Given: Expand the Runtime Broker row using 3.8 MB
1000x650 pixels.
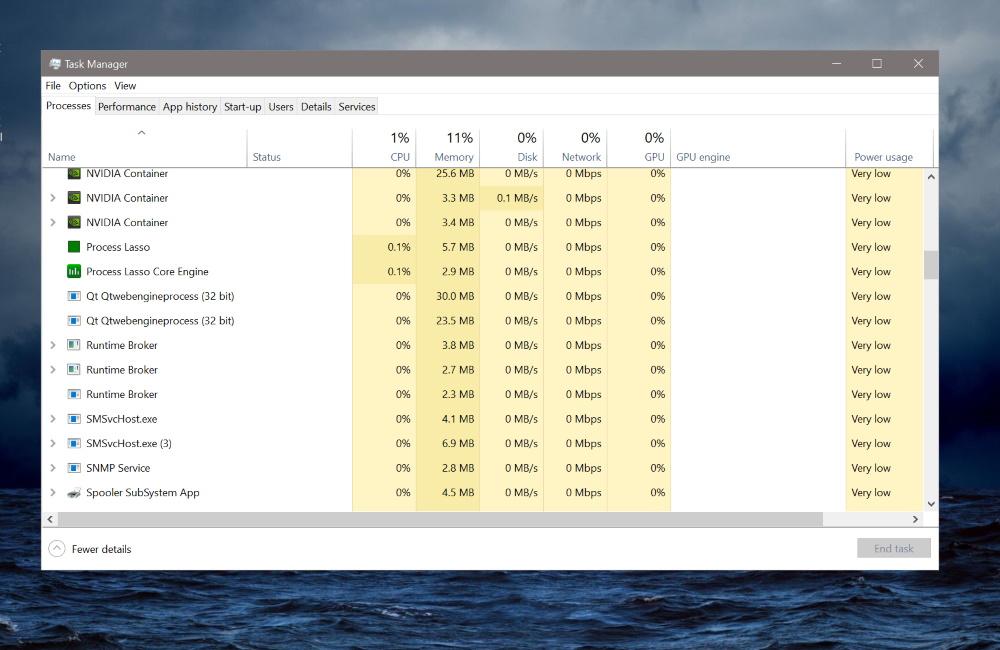Looking at the screenshot, I should tap(53, 345).
